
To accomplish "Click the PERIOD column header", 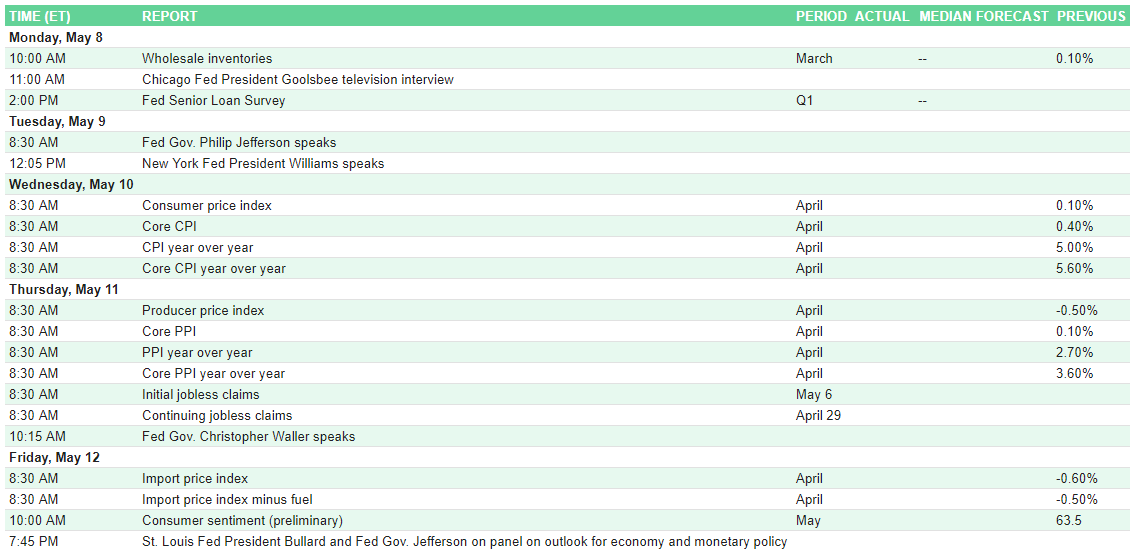I will click(x=821, y=16).
